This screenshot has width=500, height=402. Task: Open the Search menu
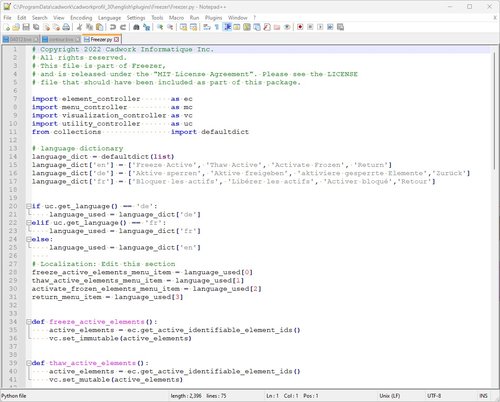coord(40,18)
